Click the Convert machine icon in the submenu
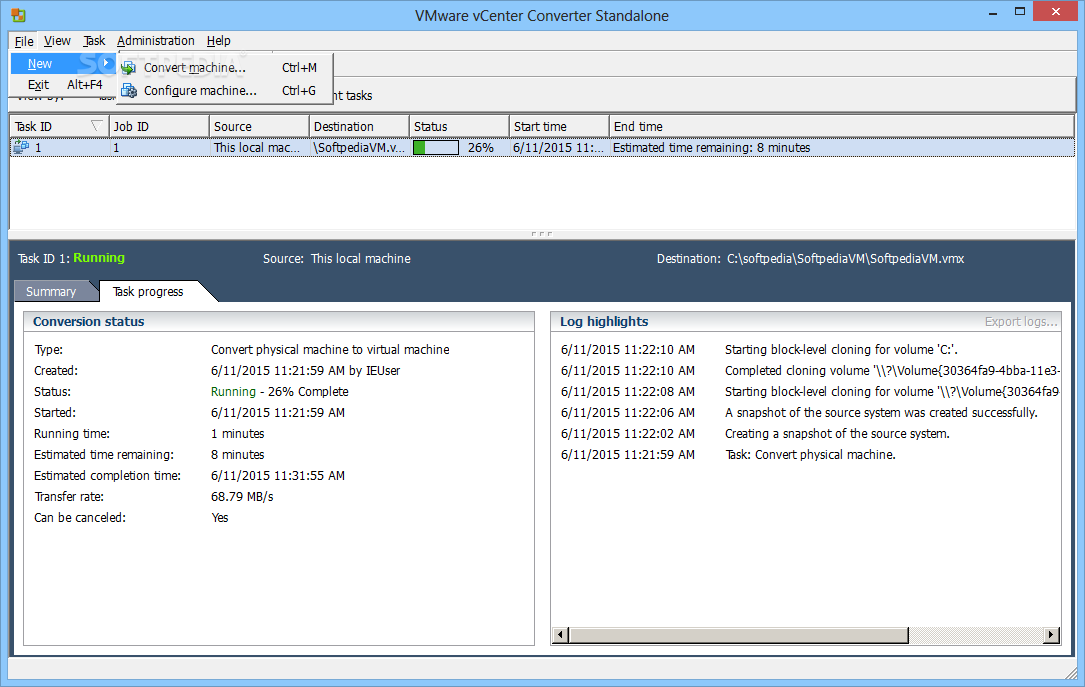Screen dimensions: 1085x687 coord(129,68)
